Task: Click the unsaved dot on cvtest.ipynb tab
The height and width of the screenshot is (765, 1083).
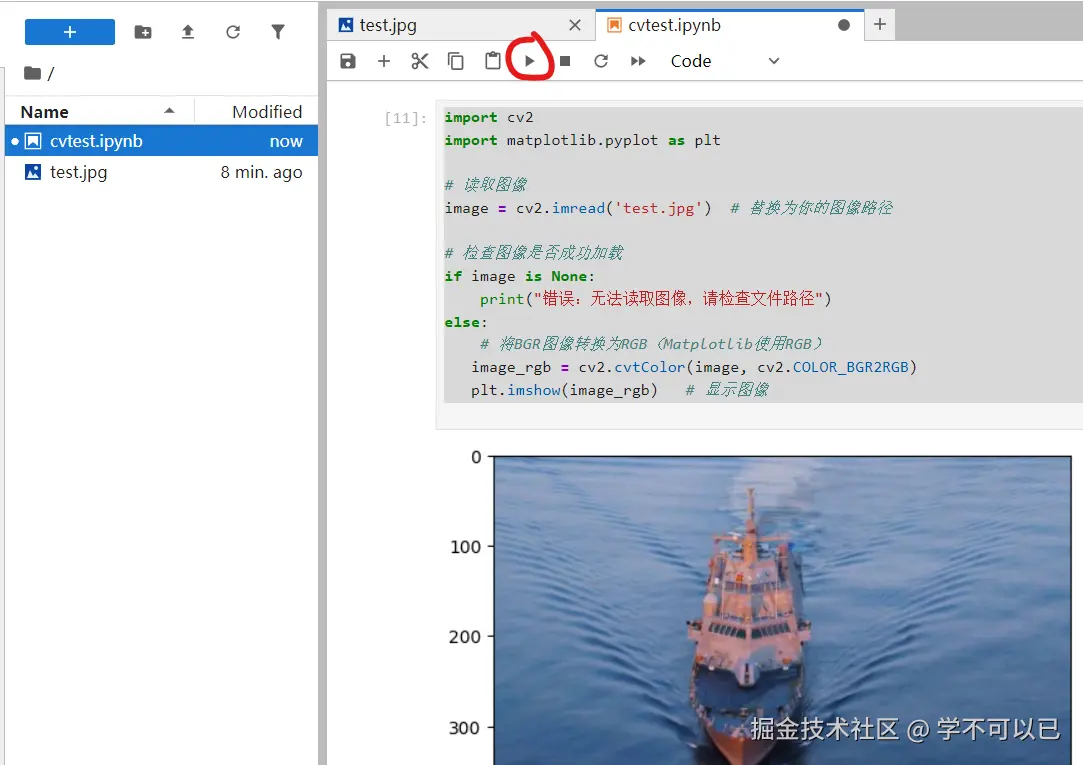Action: click(x=843, y=26)
